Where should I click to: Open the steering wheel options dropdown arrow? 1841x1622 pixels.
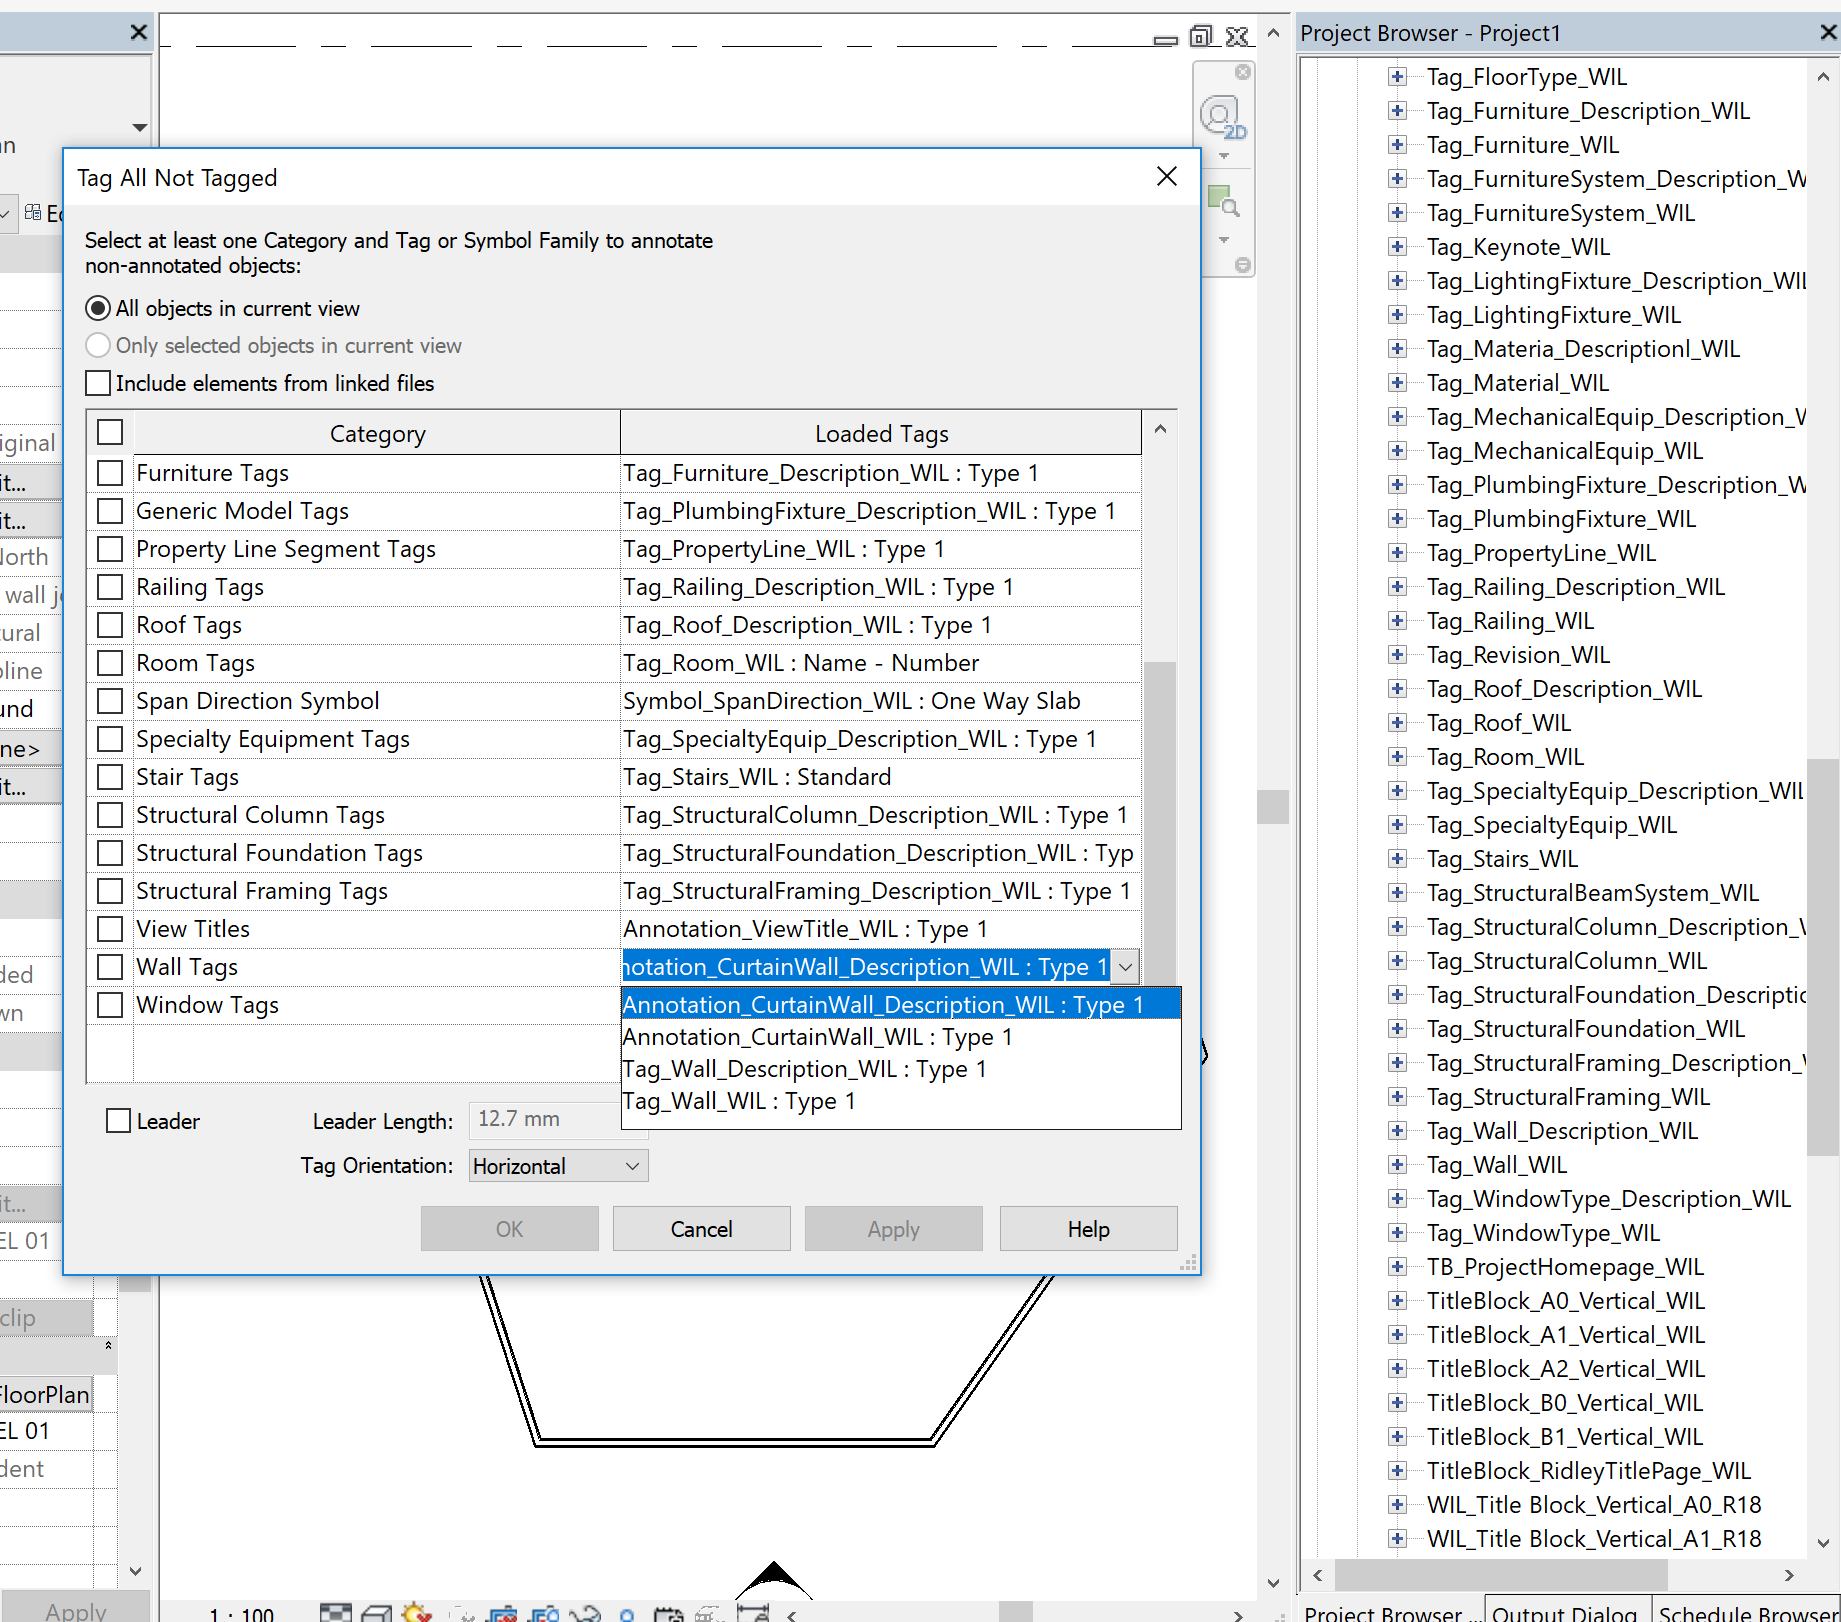1224,156
